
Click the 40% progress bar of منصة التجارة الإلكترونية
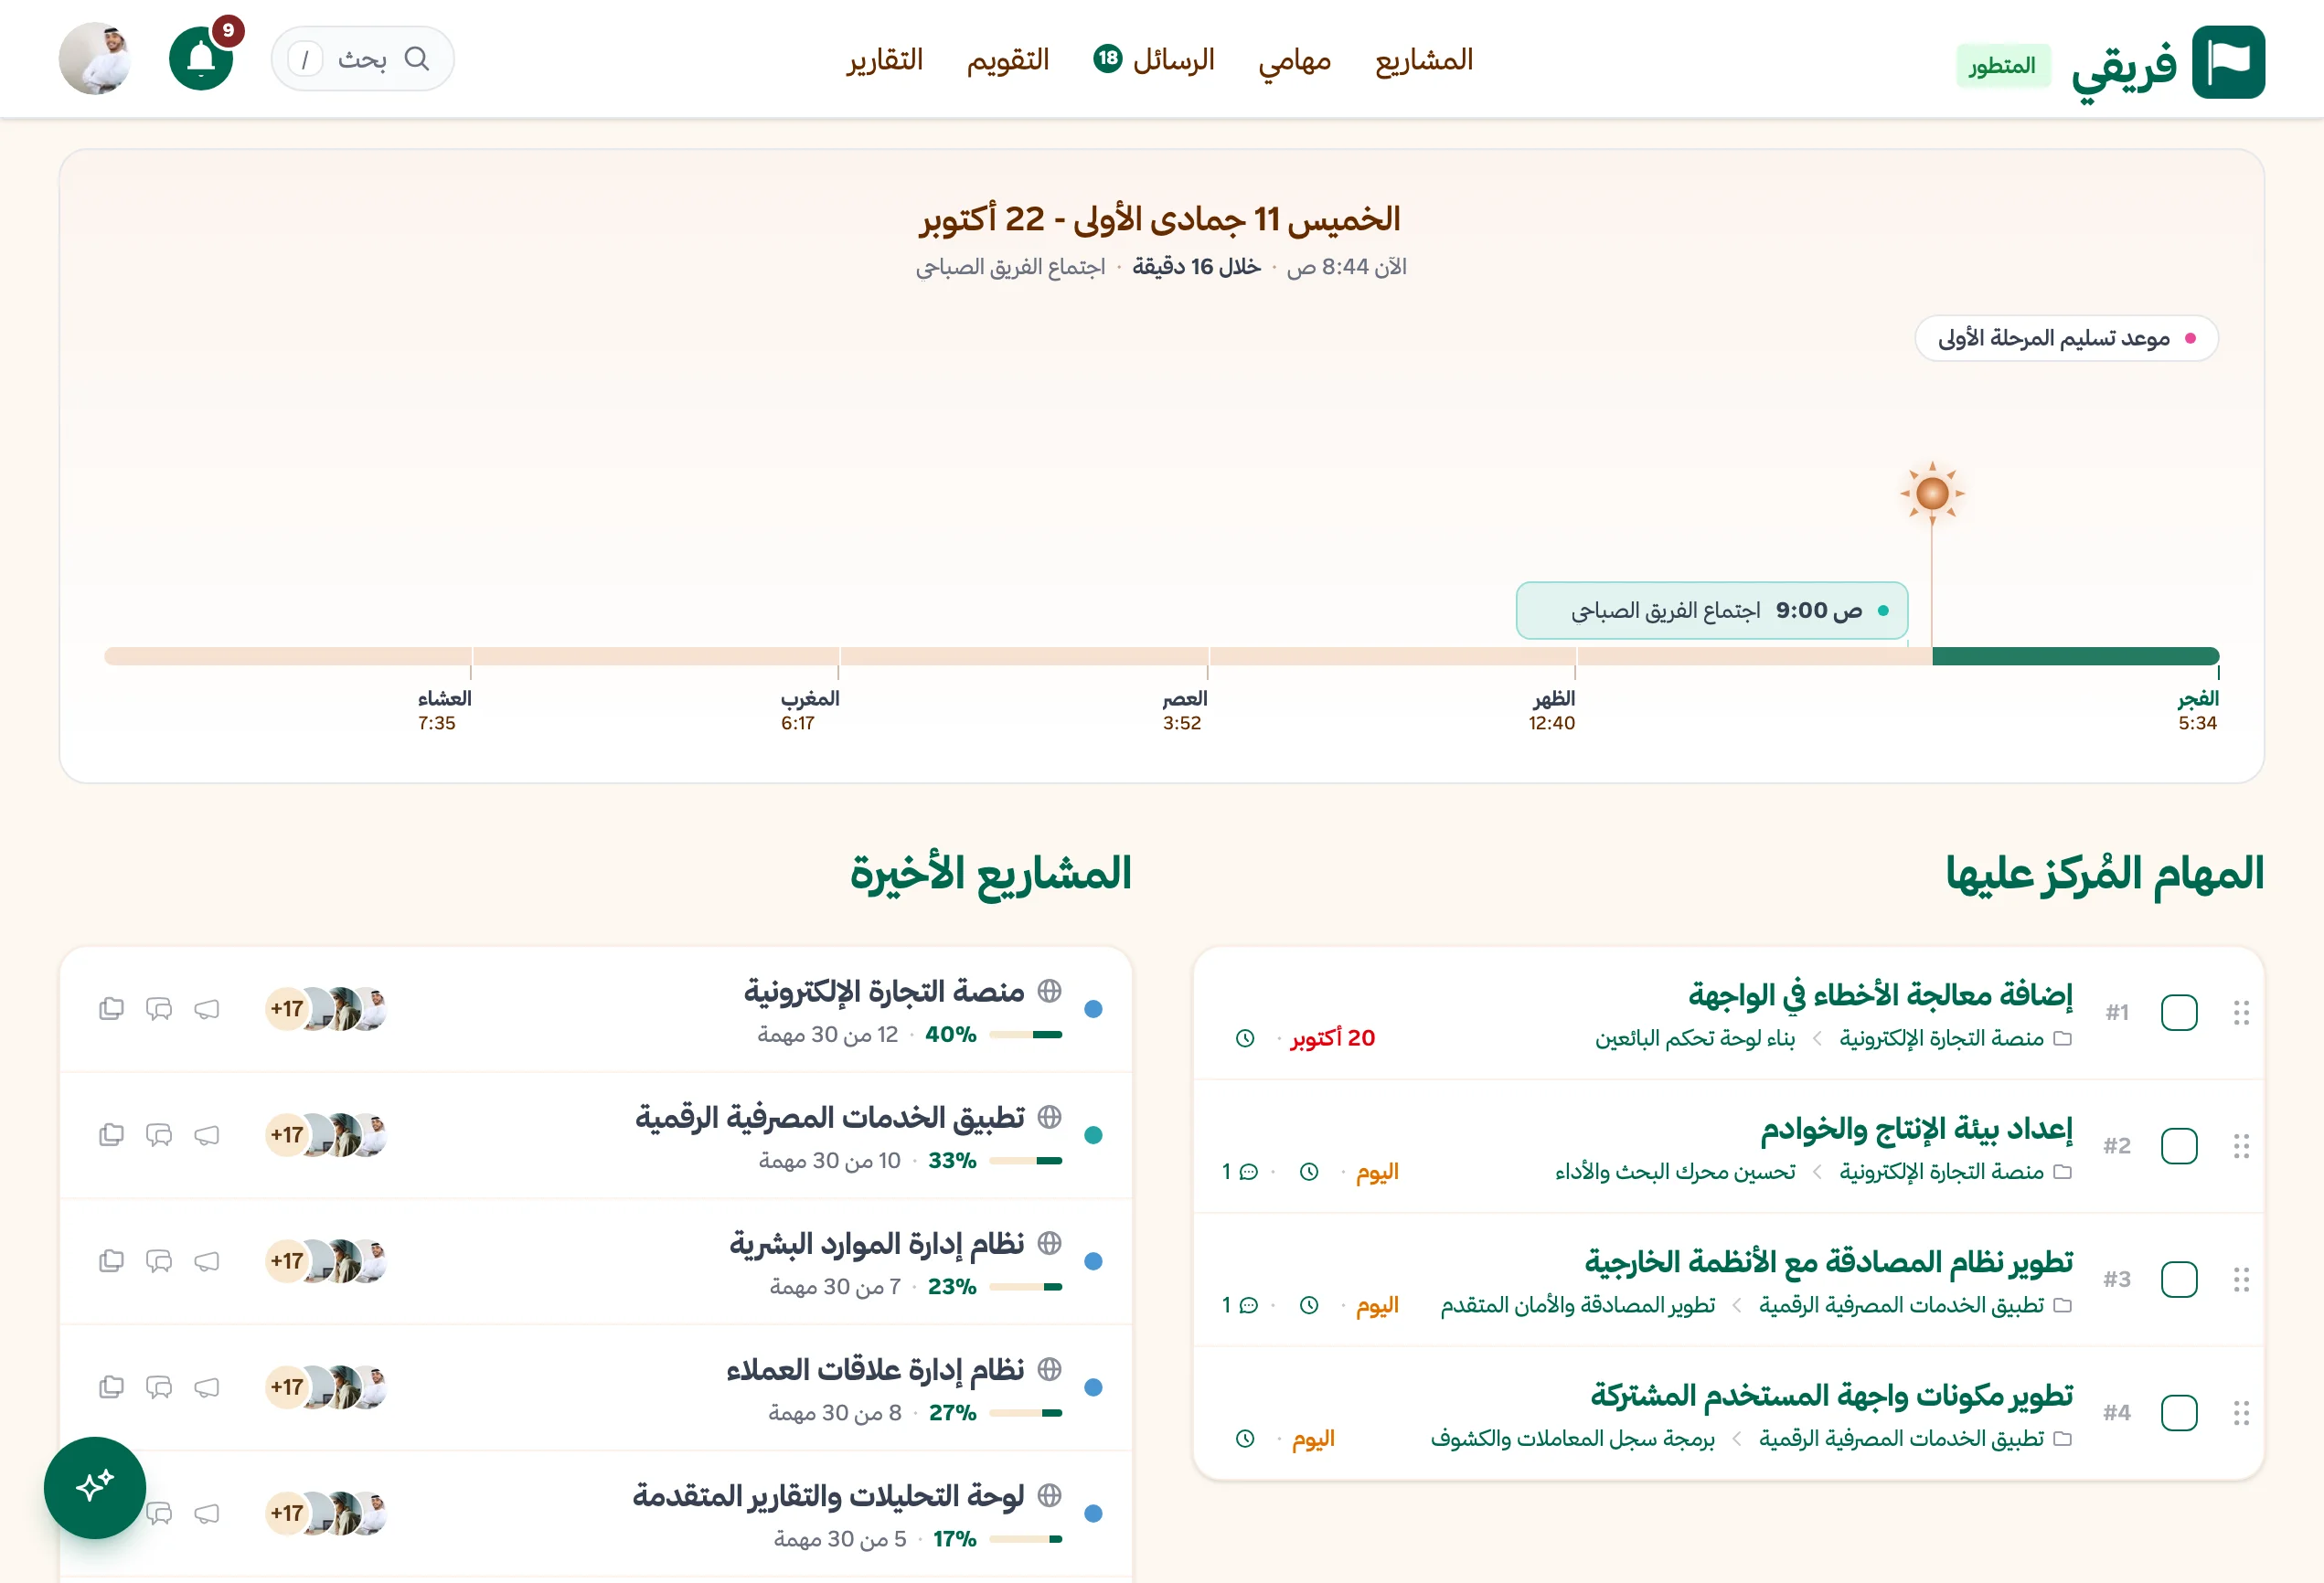[x=1025, y=1035]
